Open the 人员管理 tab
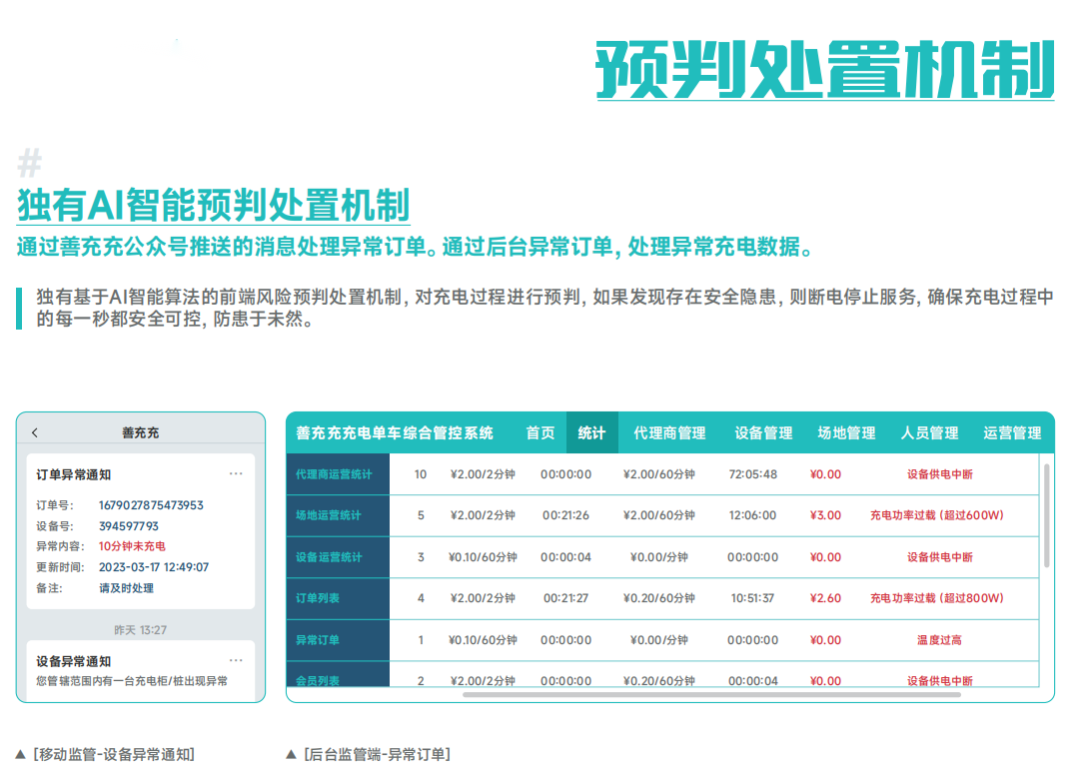This screenshot has height=776, width=1080. [x=930, y=433]
